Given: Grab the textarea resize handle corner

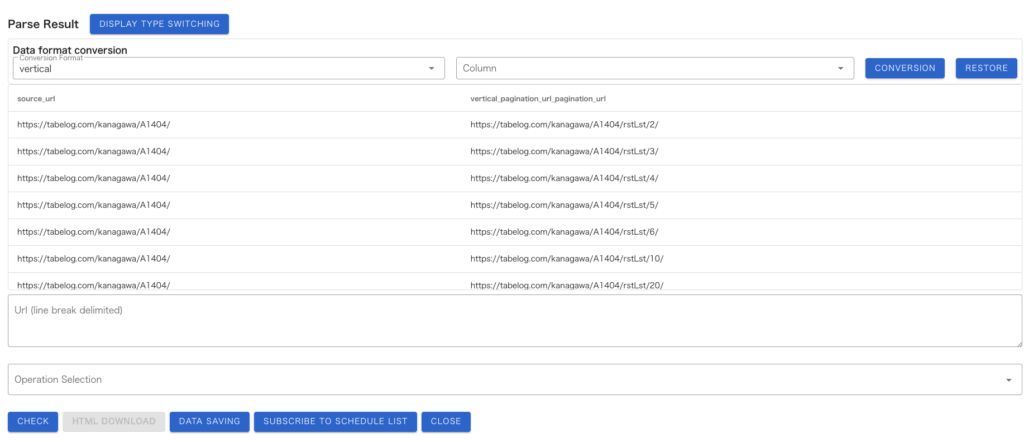Looking at the screenshot, I should pos(1019,343).
